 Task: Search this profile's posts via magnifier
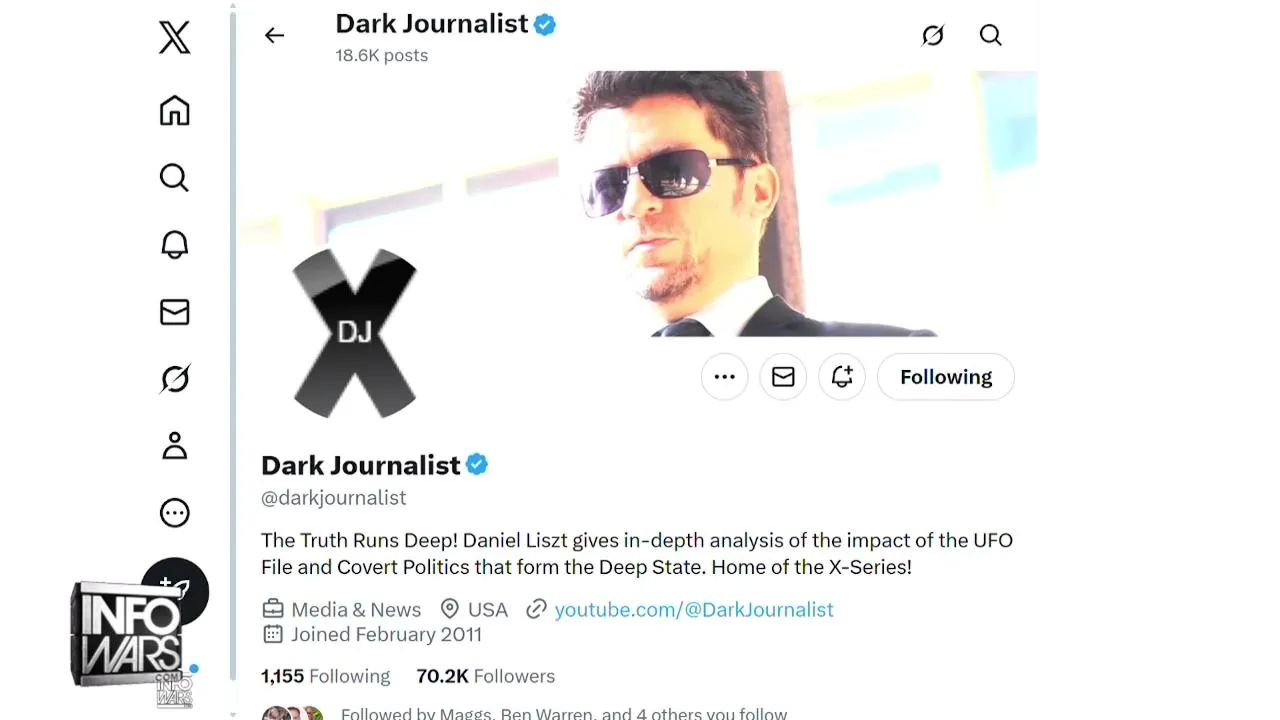tap(990, 35)
